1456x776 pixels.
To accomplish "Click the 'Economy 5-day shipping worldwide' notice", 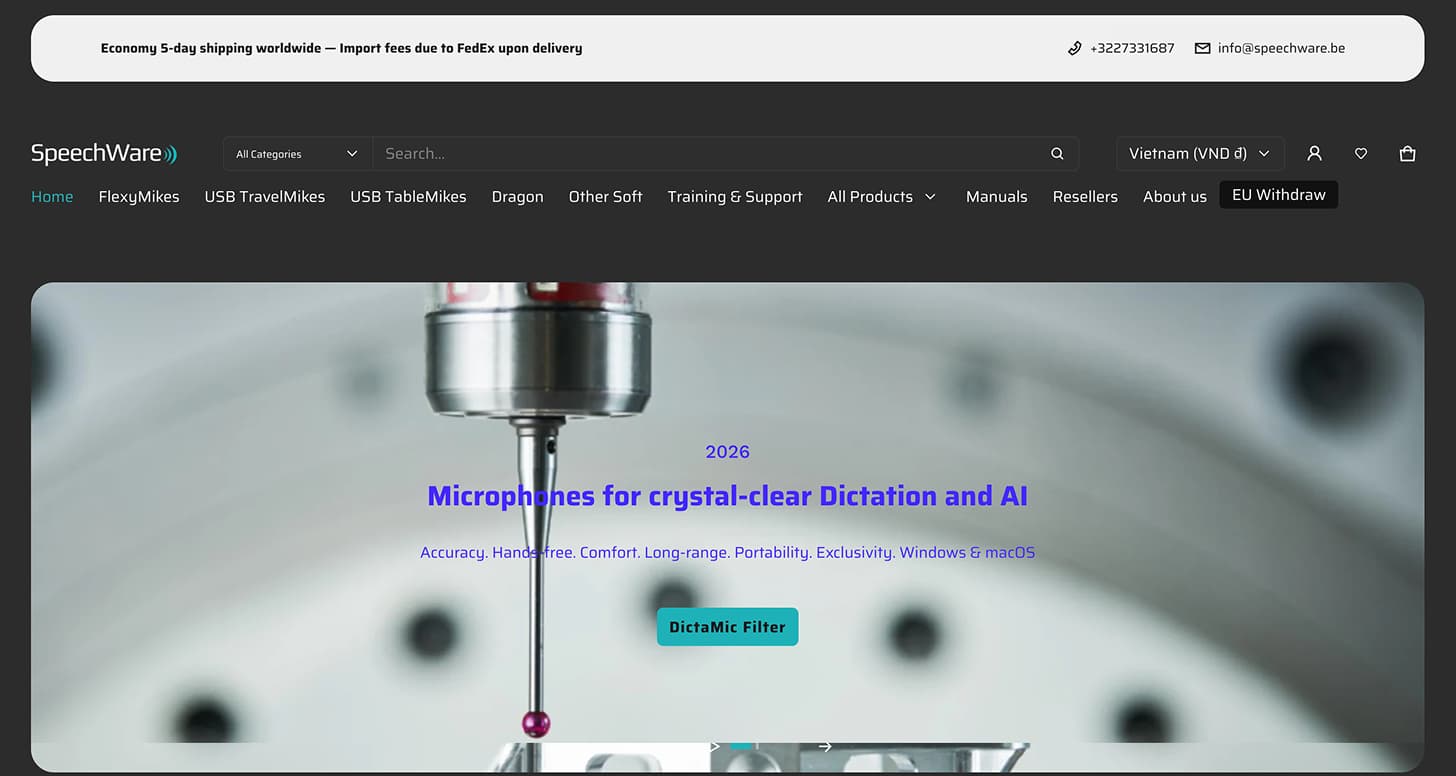I will coord(341,48).
